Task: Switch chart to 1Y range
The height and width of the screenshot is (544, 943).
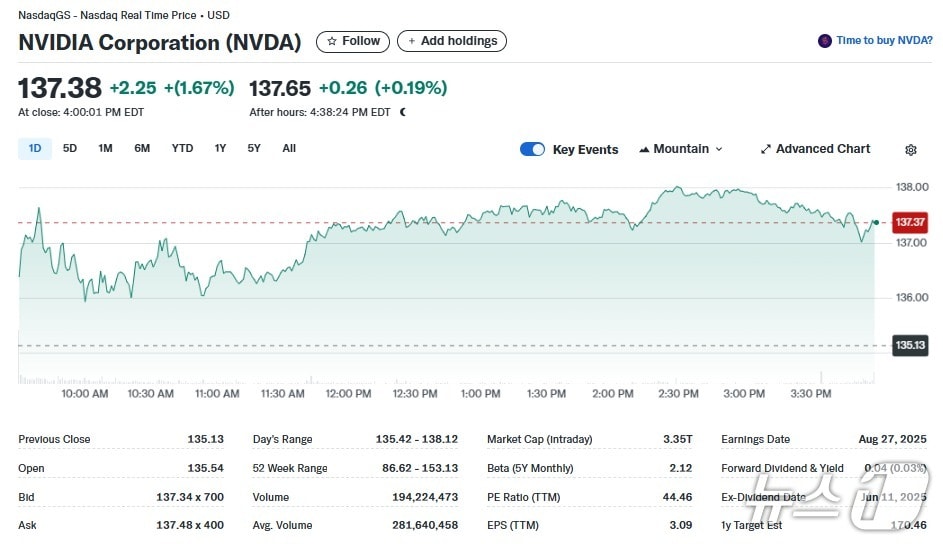Action: pyautogui.click(x=220, y=148)
